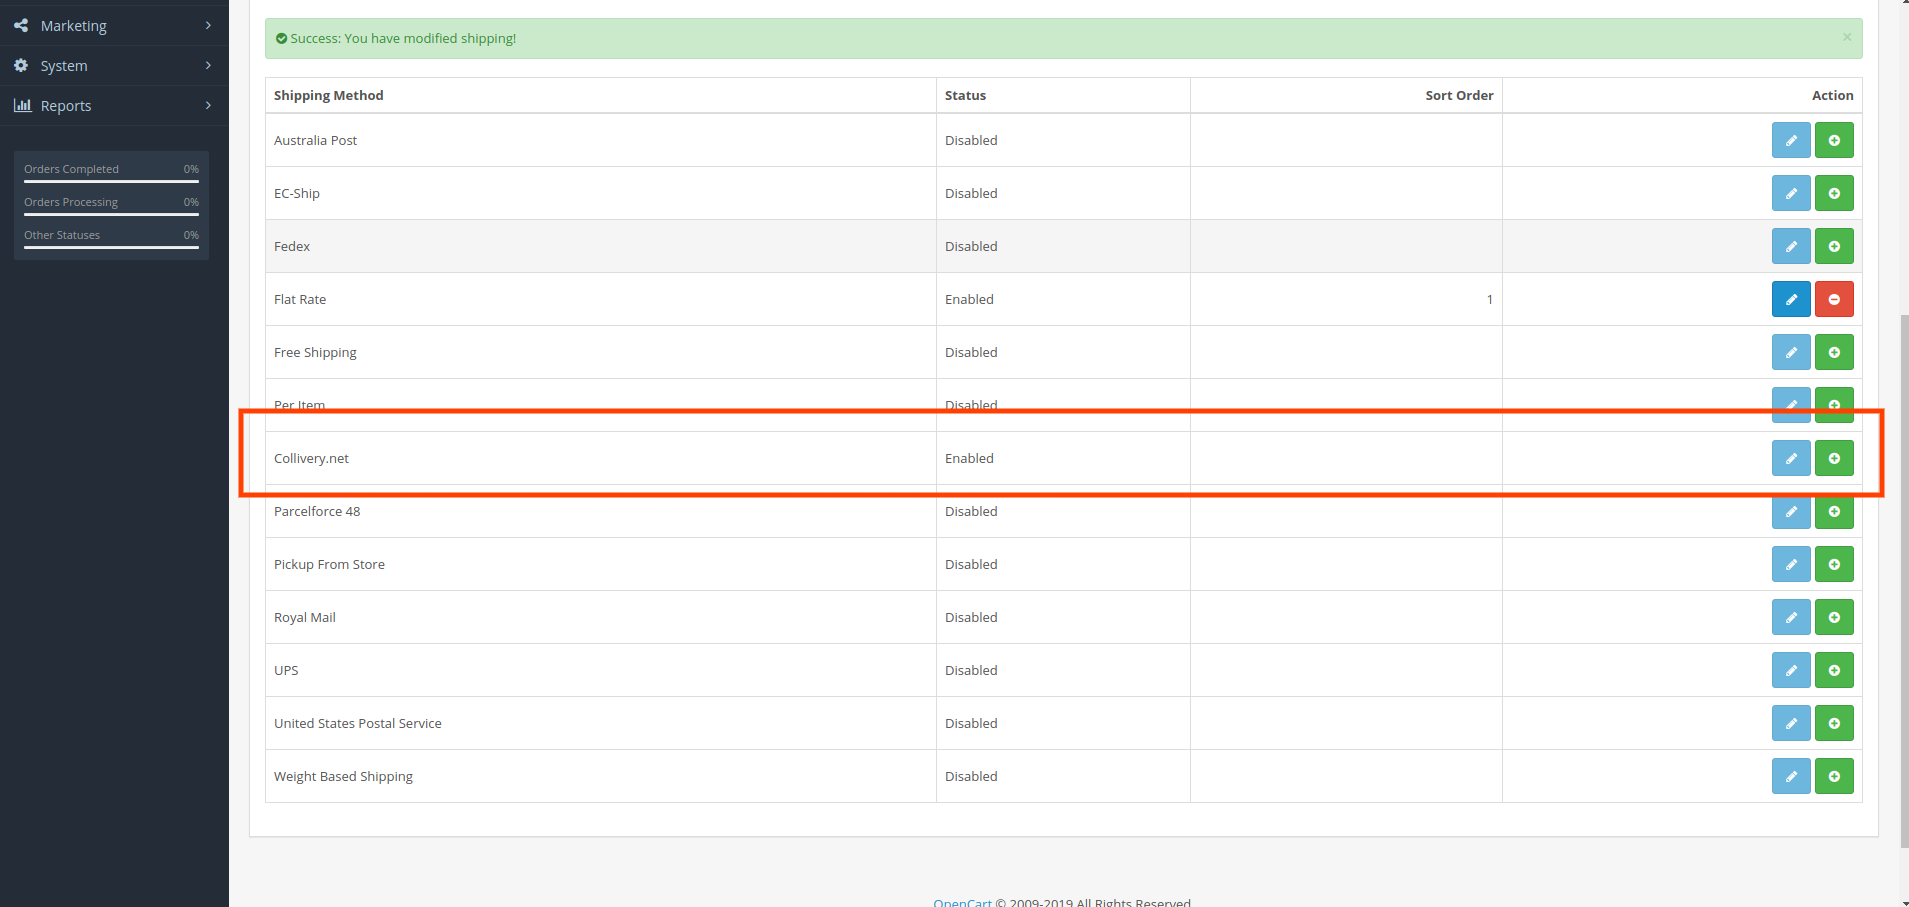
Task: Install the Pickup From Store method
Action: 1833,564
